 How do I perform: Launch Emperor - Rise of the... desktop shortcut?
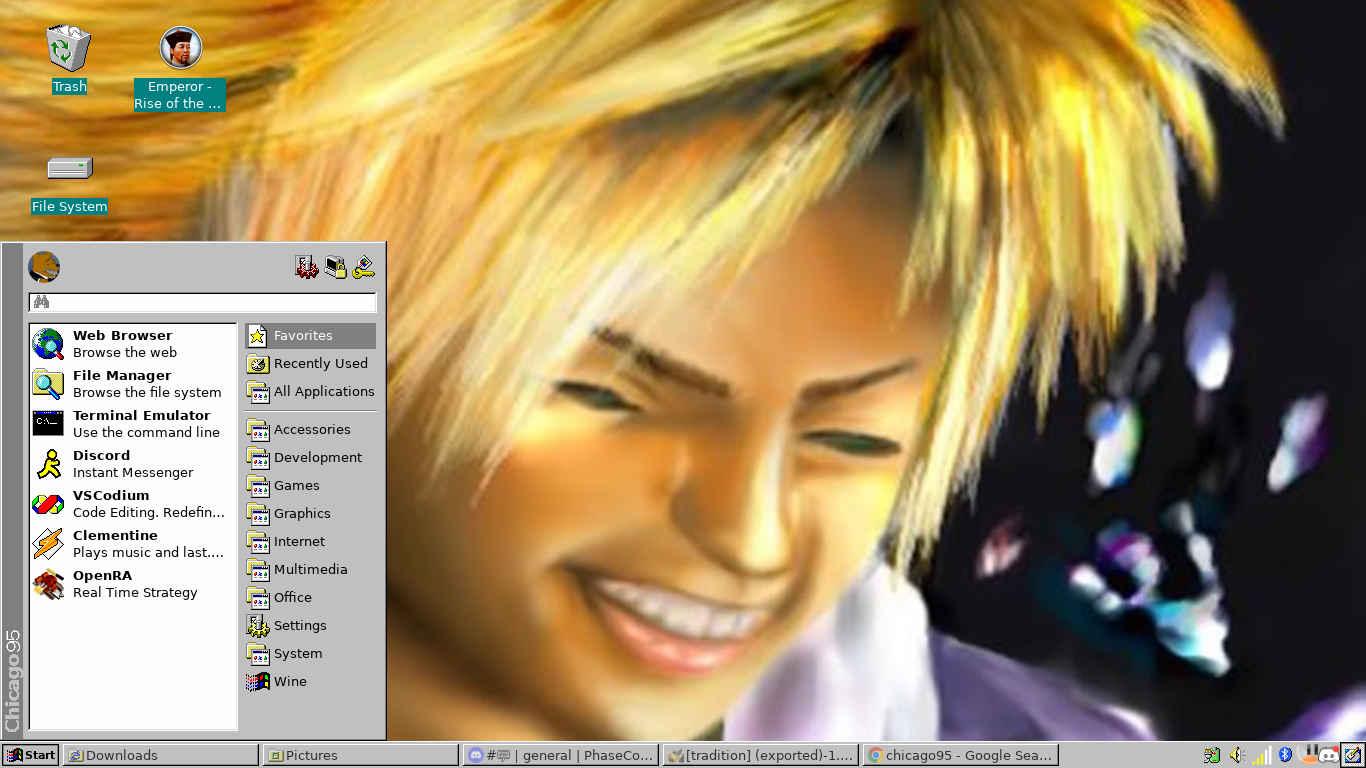tap(180, 69)
